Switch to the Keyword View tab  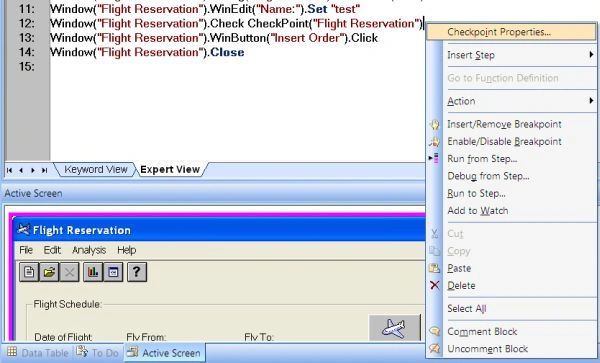click(95, 169)
